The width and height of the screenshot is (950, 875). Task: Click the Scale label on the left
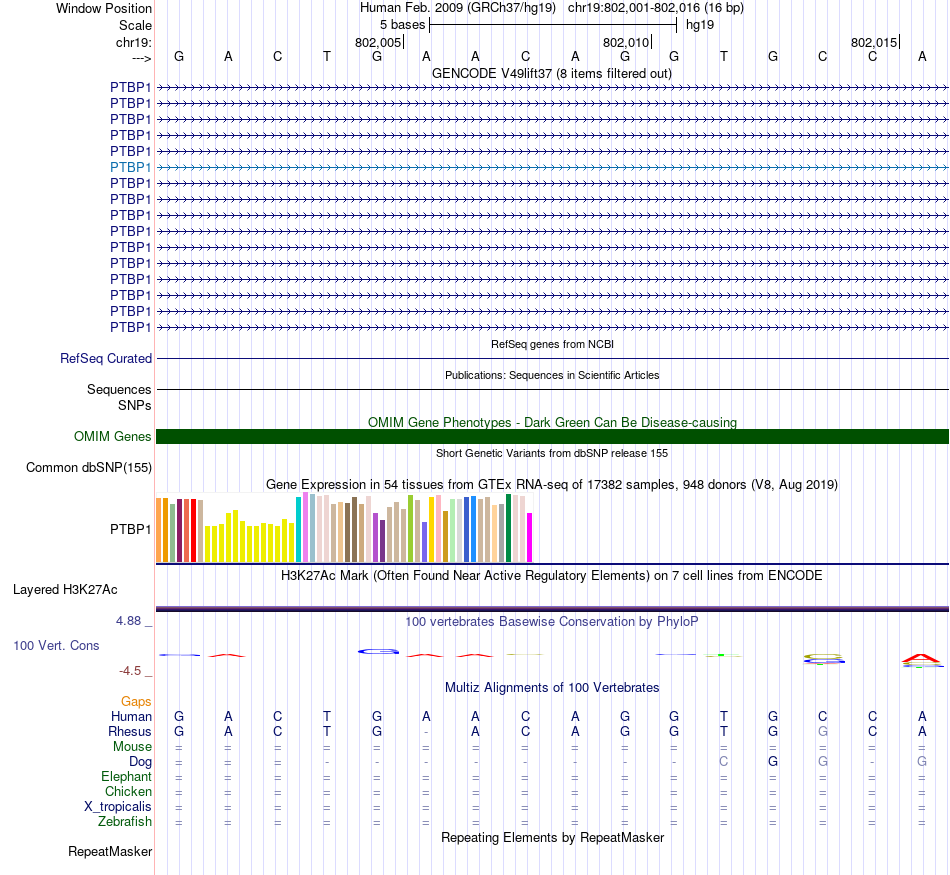coord(135,25)
